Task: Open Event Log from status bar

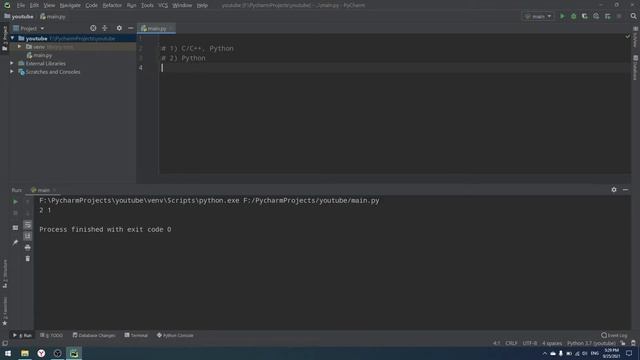Action: (x=614, y=335)
